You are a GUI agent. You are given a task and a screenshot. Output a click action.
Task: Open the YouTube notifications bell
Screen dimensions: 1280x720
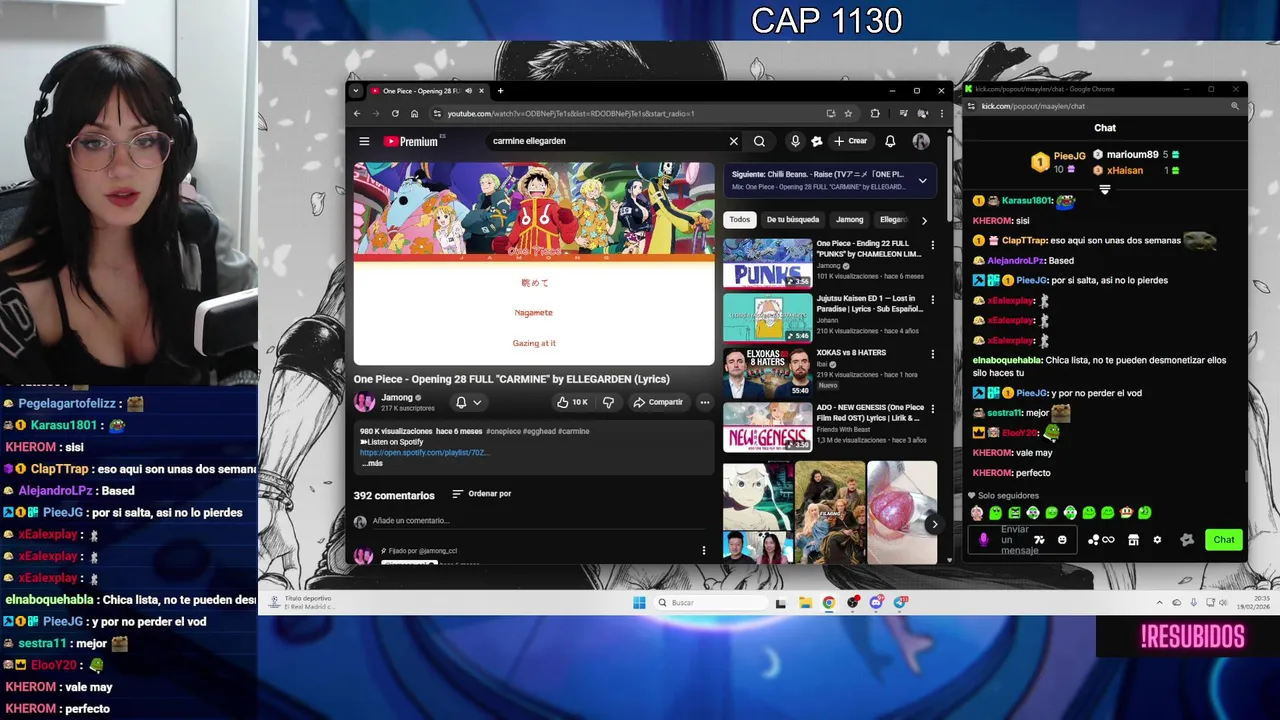(890, 141)
